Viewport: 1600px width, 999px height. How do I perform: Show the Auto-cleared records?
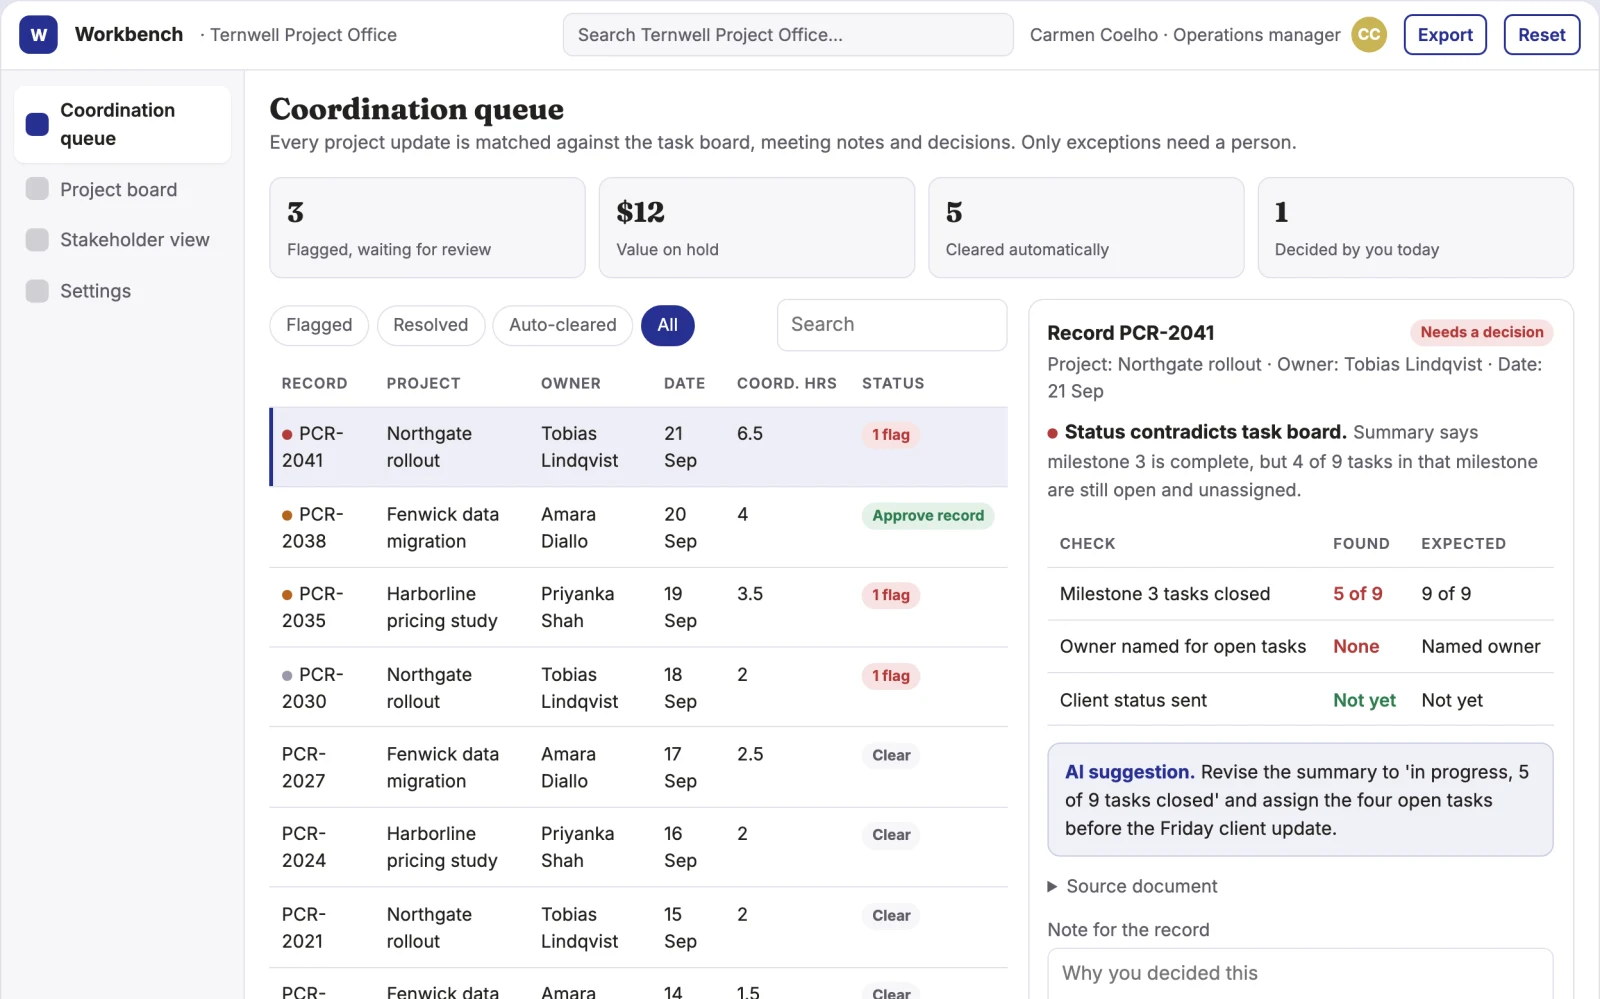[562, 325]
